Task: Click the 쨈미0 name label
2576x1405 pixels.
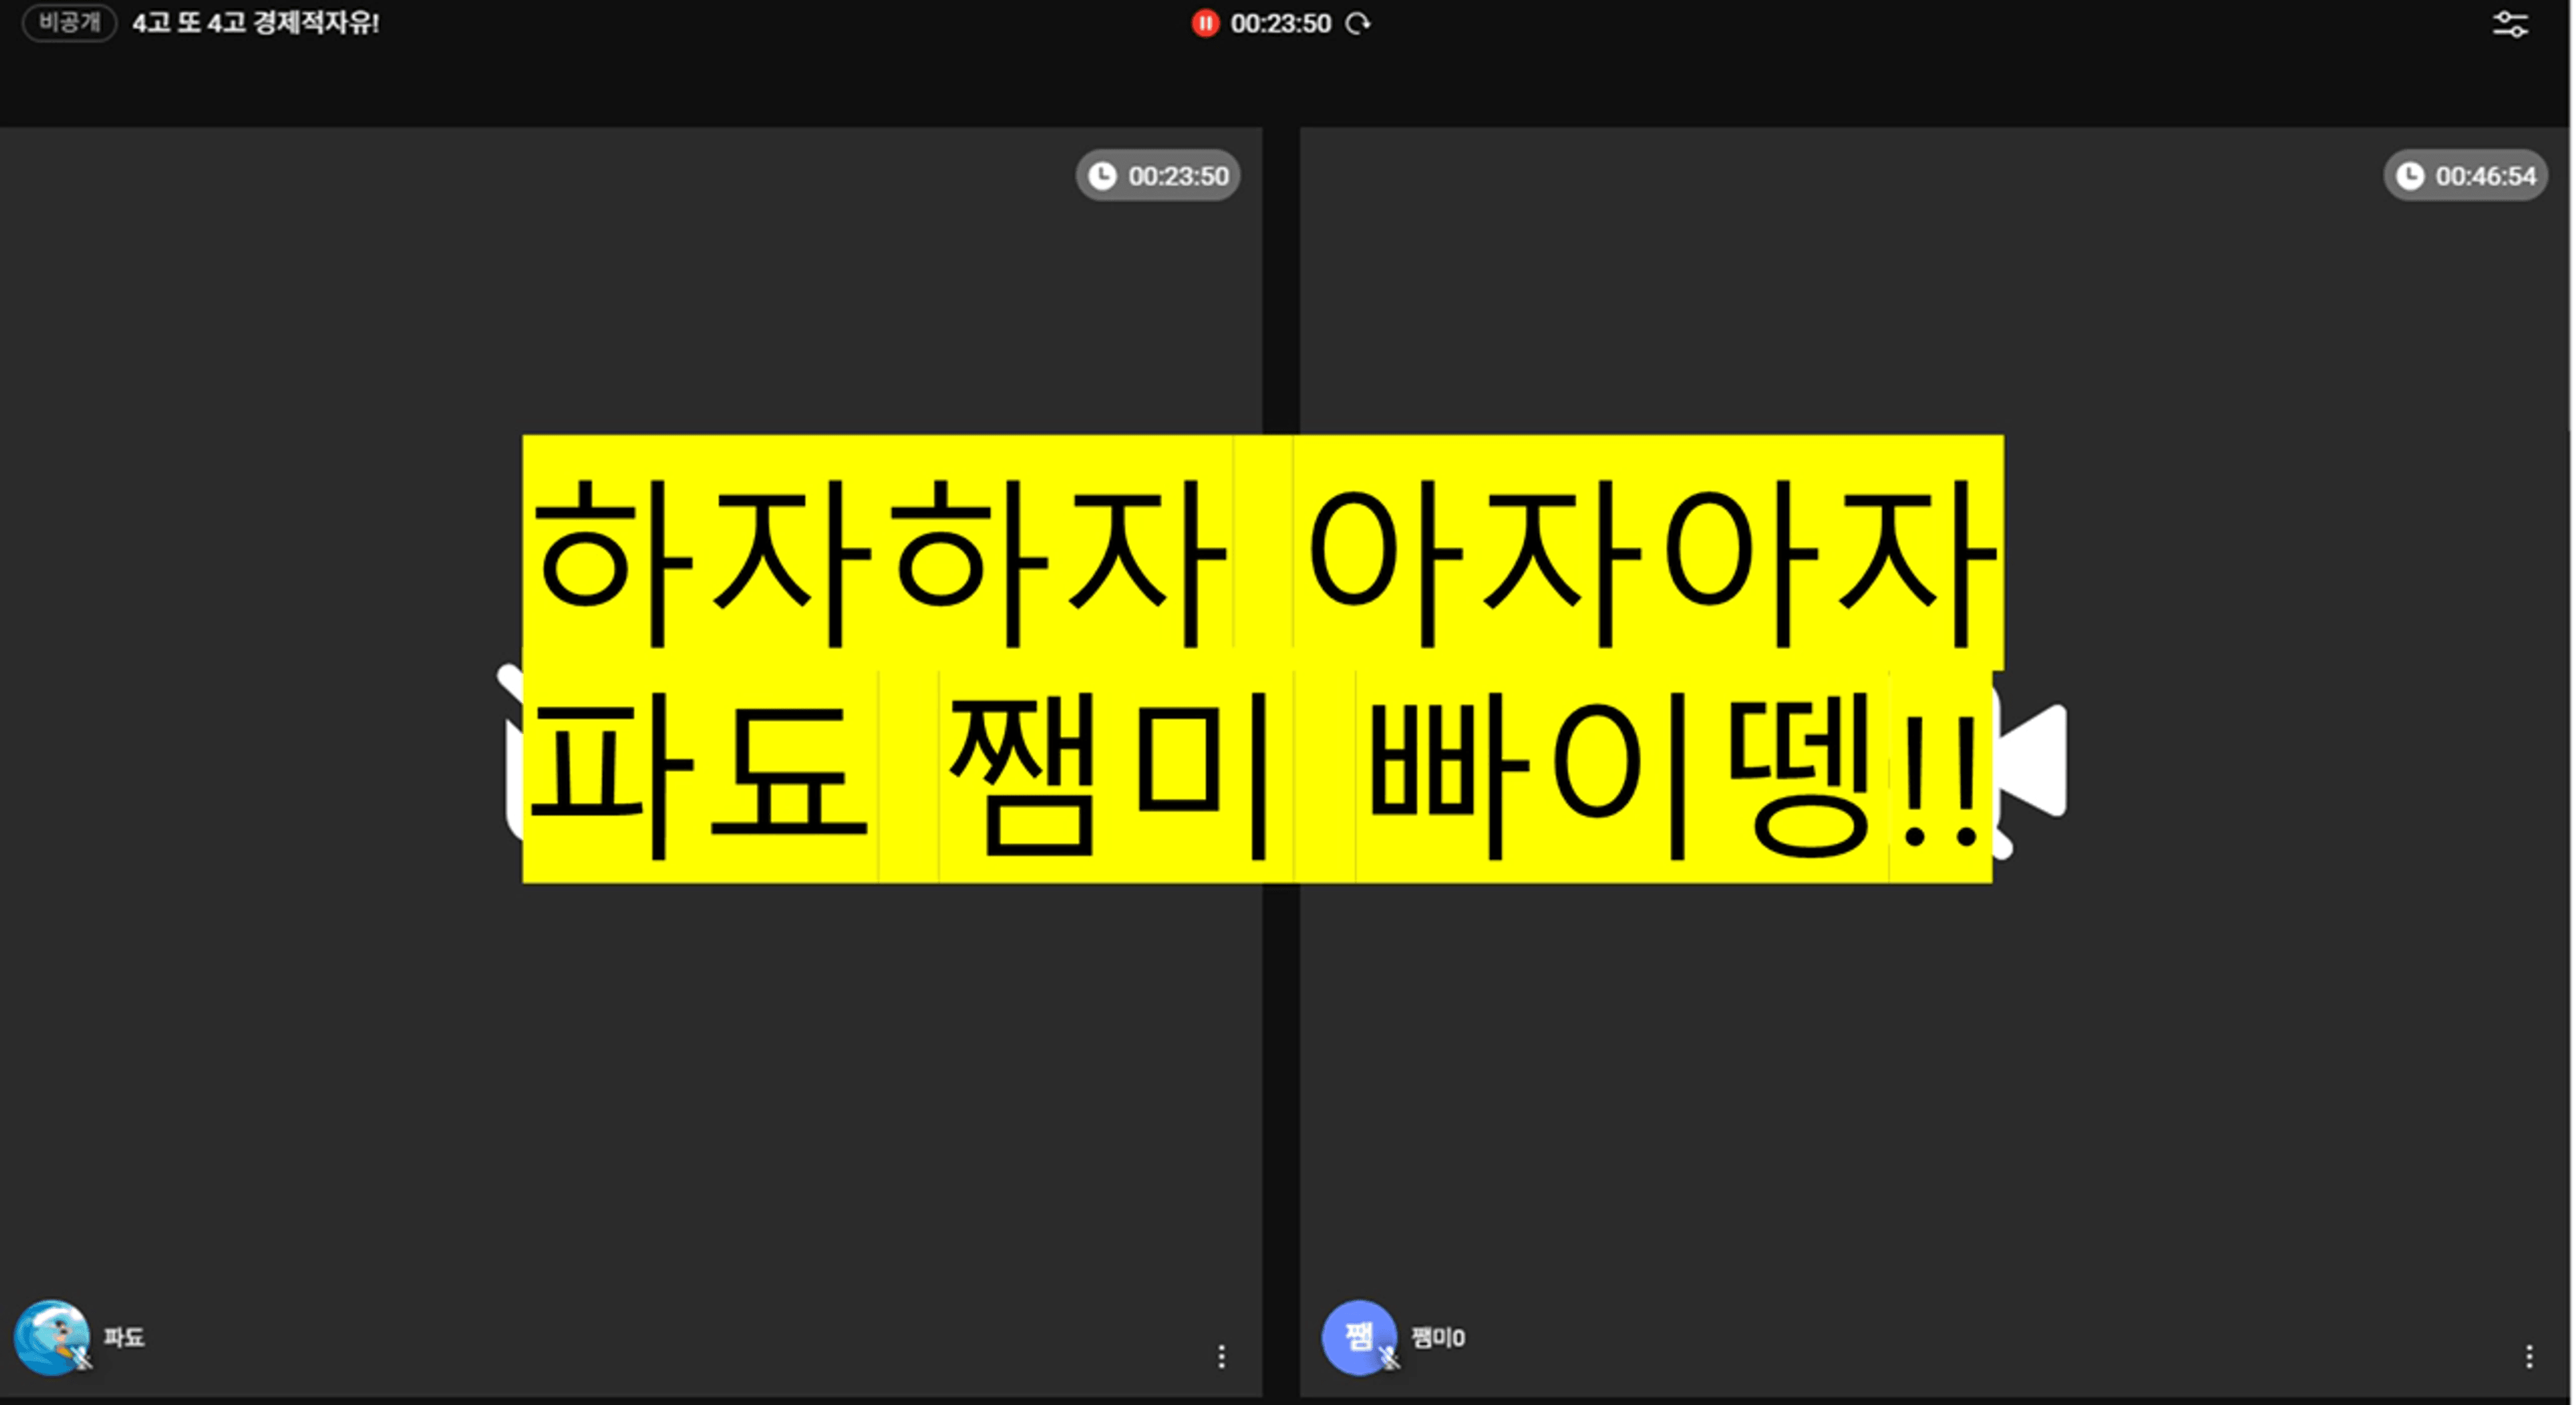Action: click(x=1437, y=1337)
